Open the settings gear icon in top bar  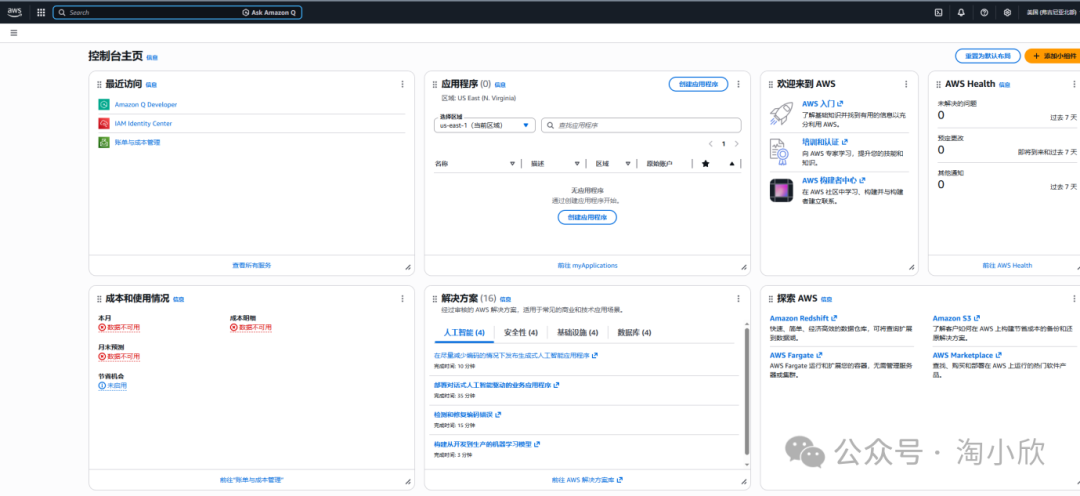1007,12
